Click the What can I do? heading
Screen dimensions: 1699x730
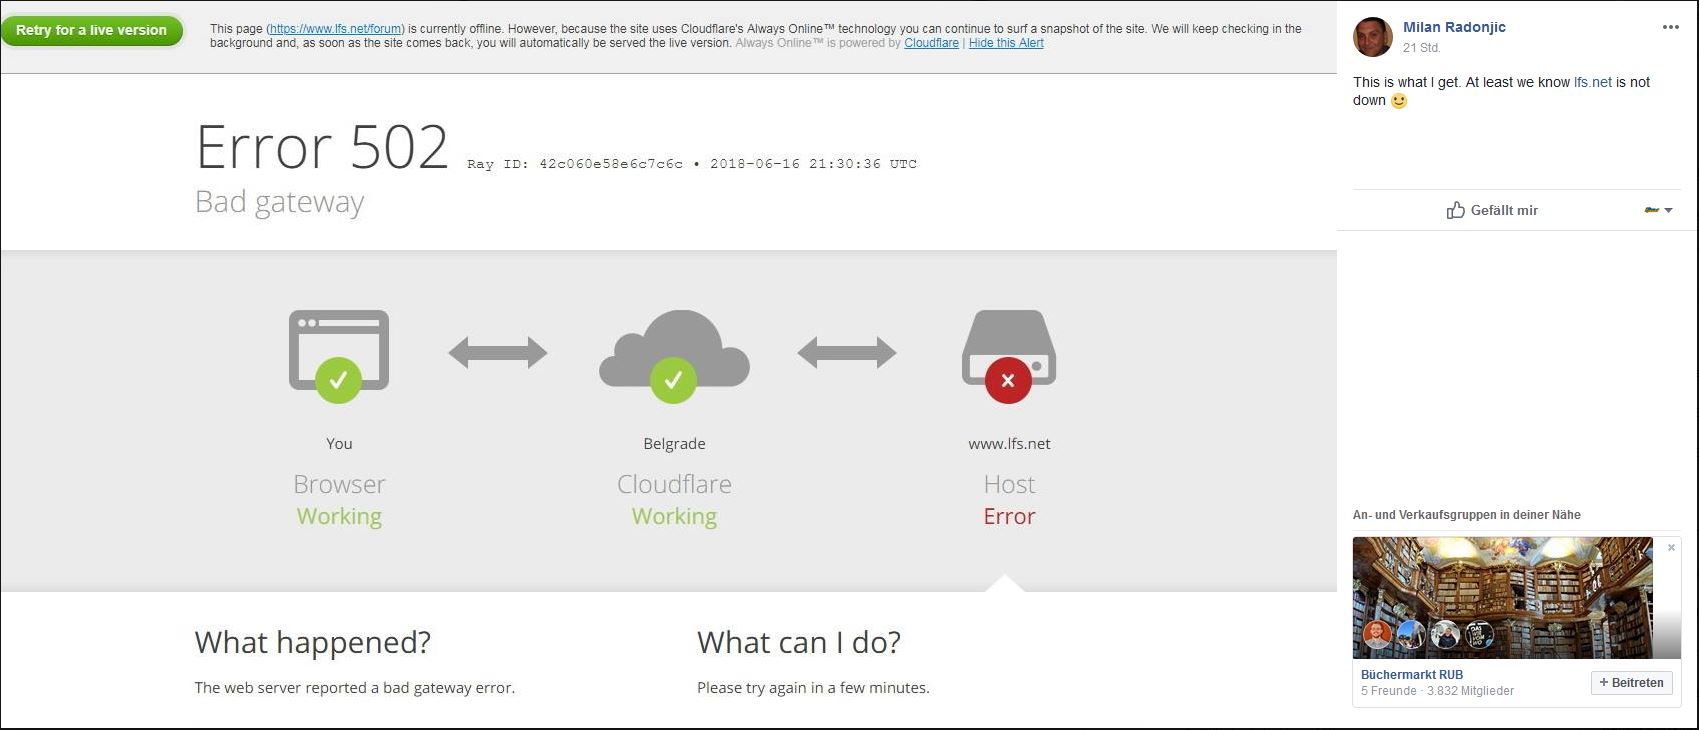click(x=799, y=642)
